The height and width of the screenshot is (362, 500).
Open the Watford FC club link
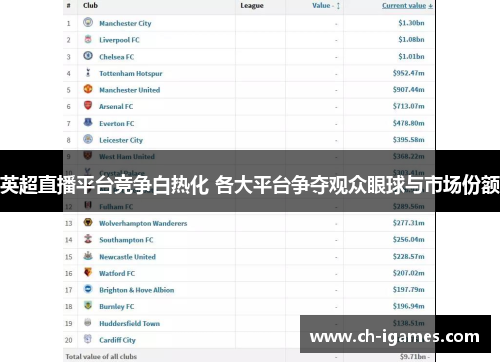pyautogui.click(x=117, y=273)
